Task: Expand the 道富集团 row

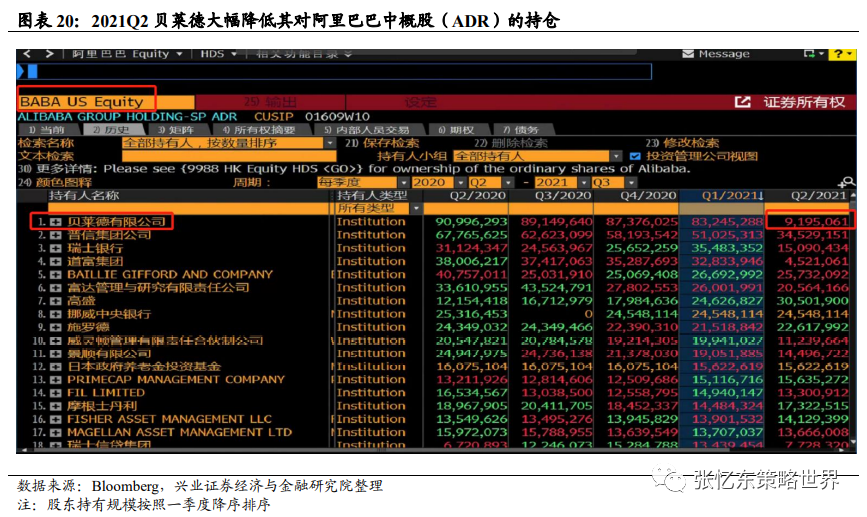Action: (x=55, y=262)
